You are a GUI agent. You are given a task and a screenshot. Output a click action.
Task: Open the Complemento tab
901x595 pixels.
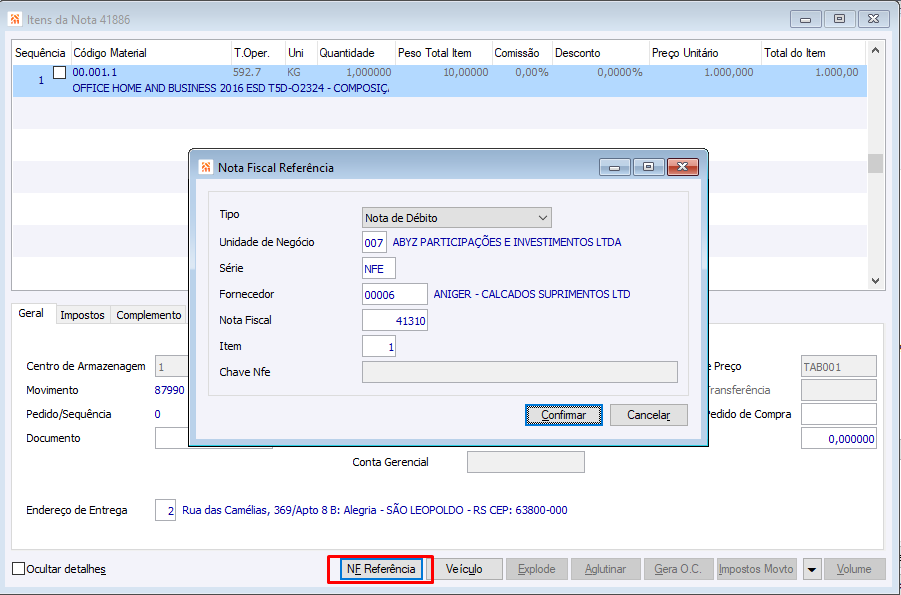click(x=149, y=315)
